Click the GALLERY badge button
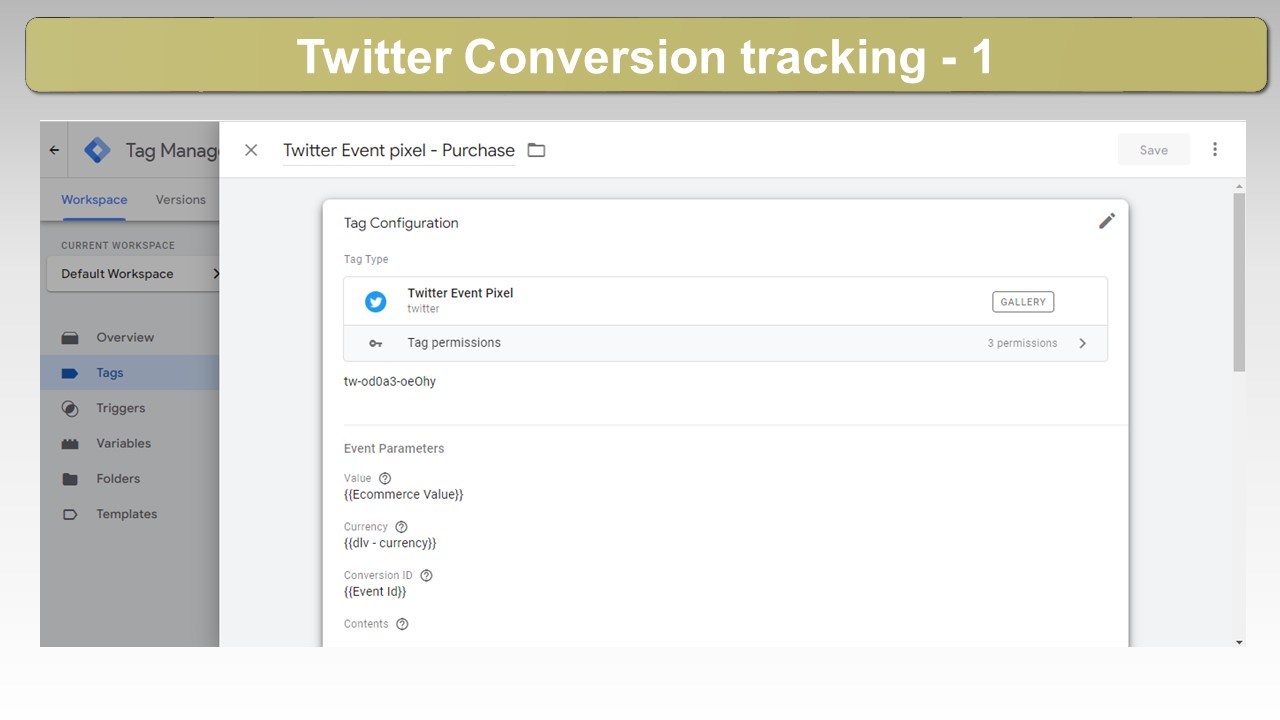1280x720 pixels. pyautogui.click(x=1023, y=301)
